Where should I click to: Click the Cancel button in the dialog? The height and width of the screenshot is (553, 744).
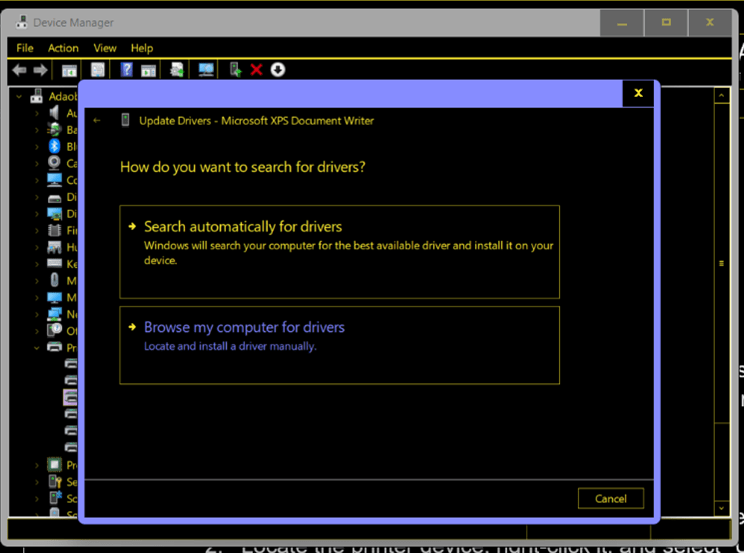(x=611, y=498)
